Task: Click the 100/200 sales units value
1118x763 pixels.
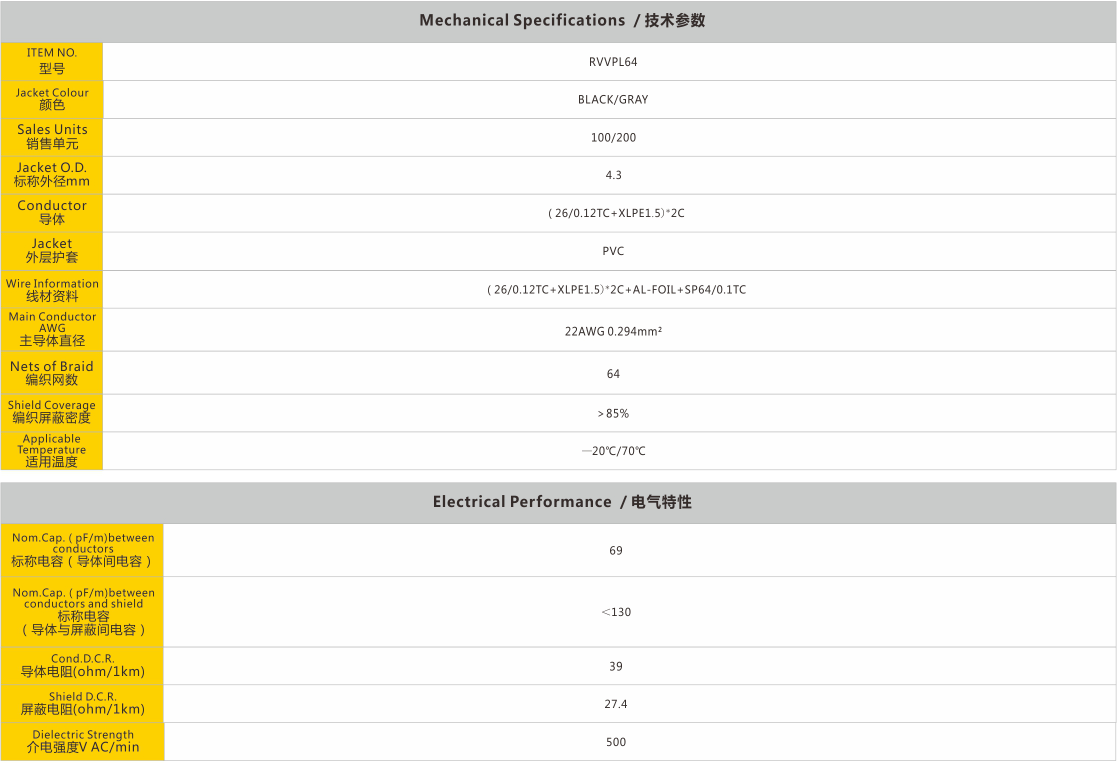Action: point(613,138)
